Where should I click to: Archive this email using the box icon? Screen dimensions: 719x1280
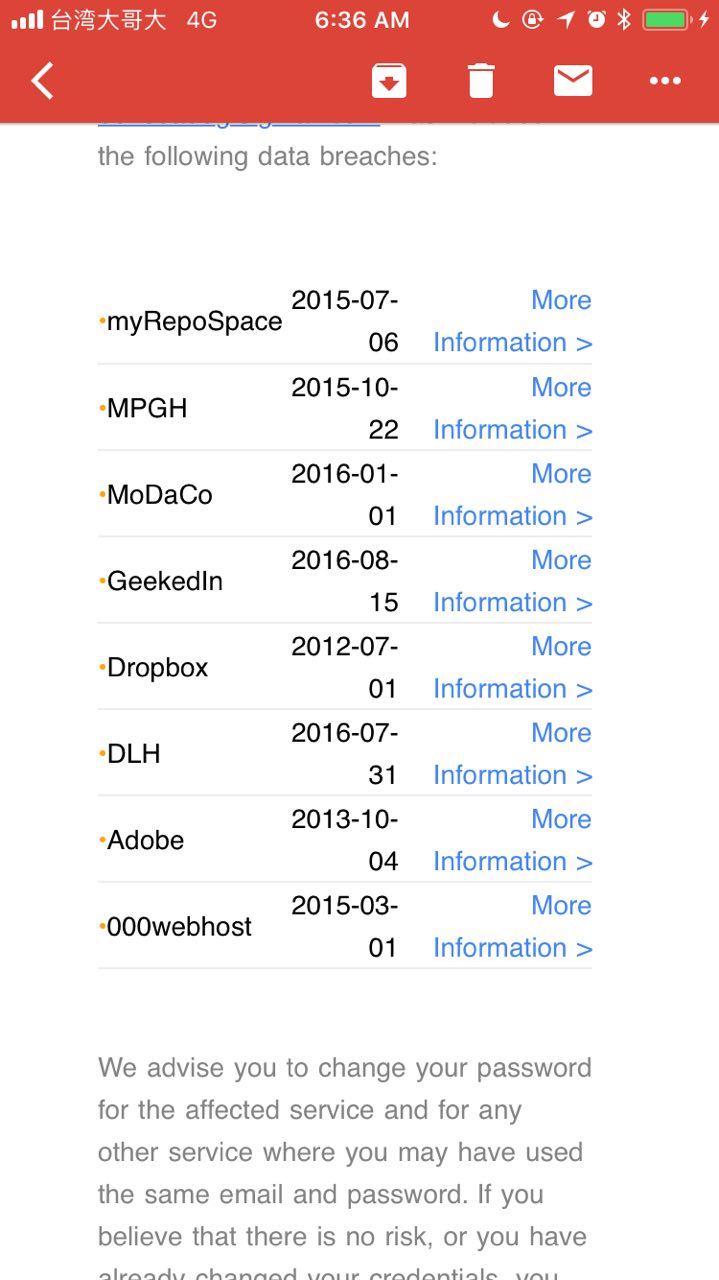(x=389, y=81)
